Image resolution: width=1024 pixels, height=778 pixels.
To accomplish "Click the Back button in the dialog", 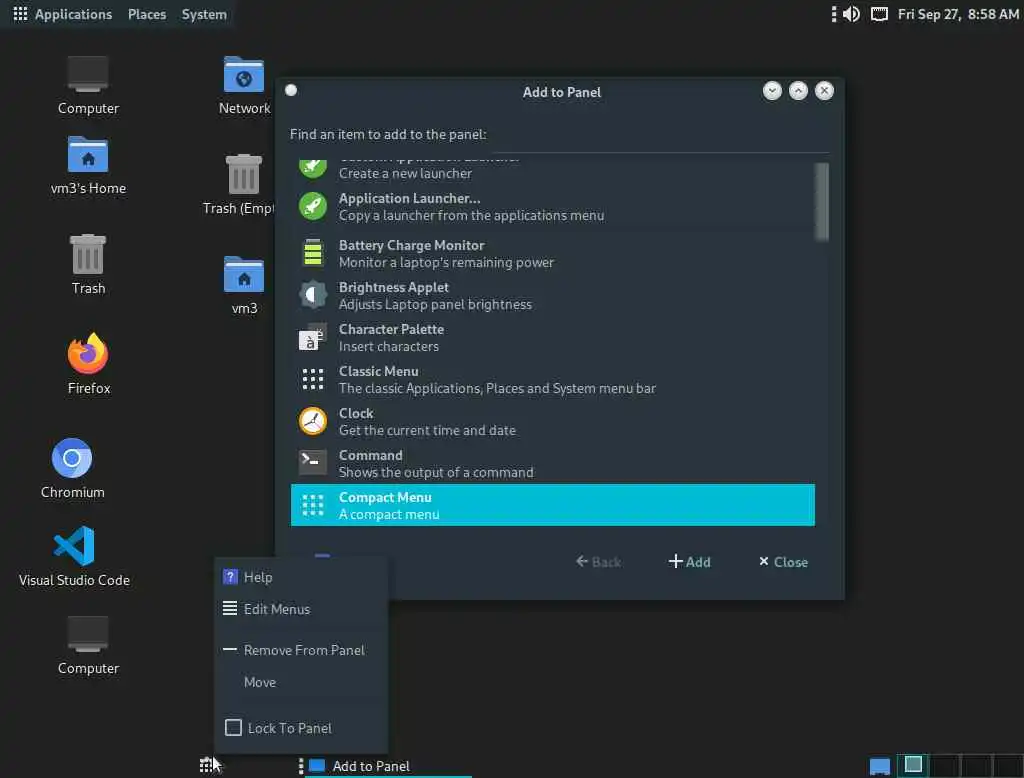I will [598, 562].
